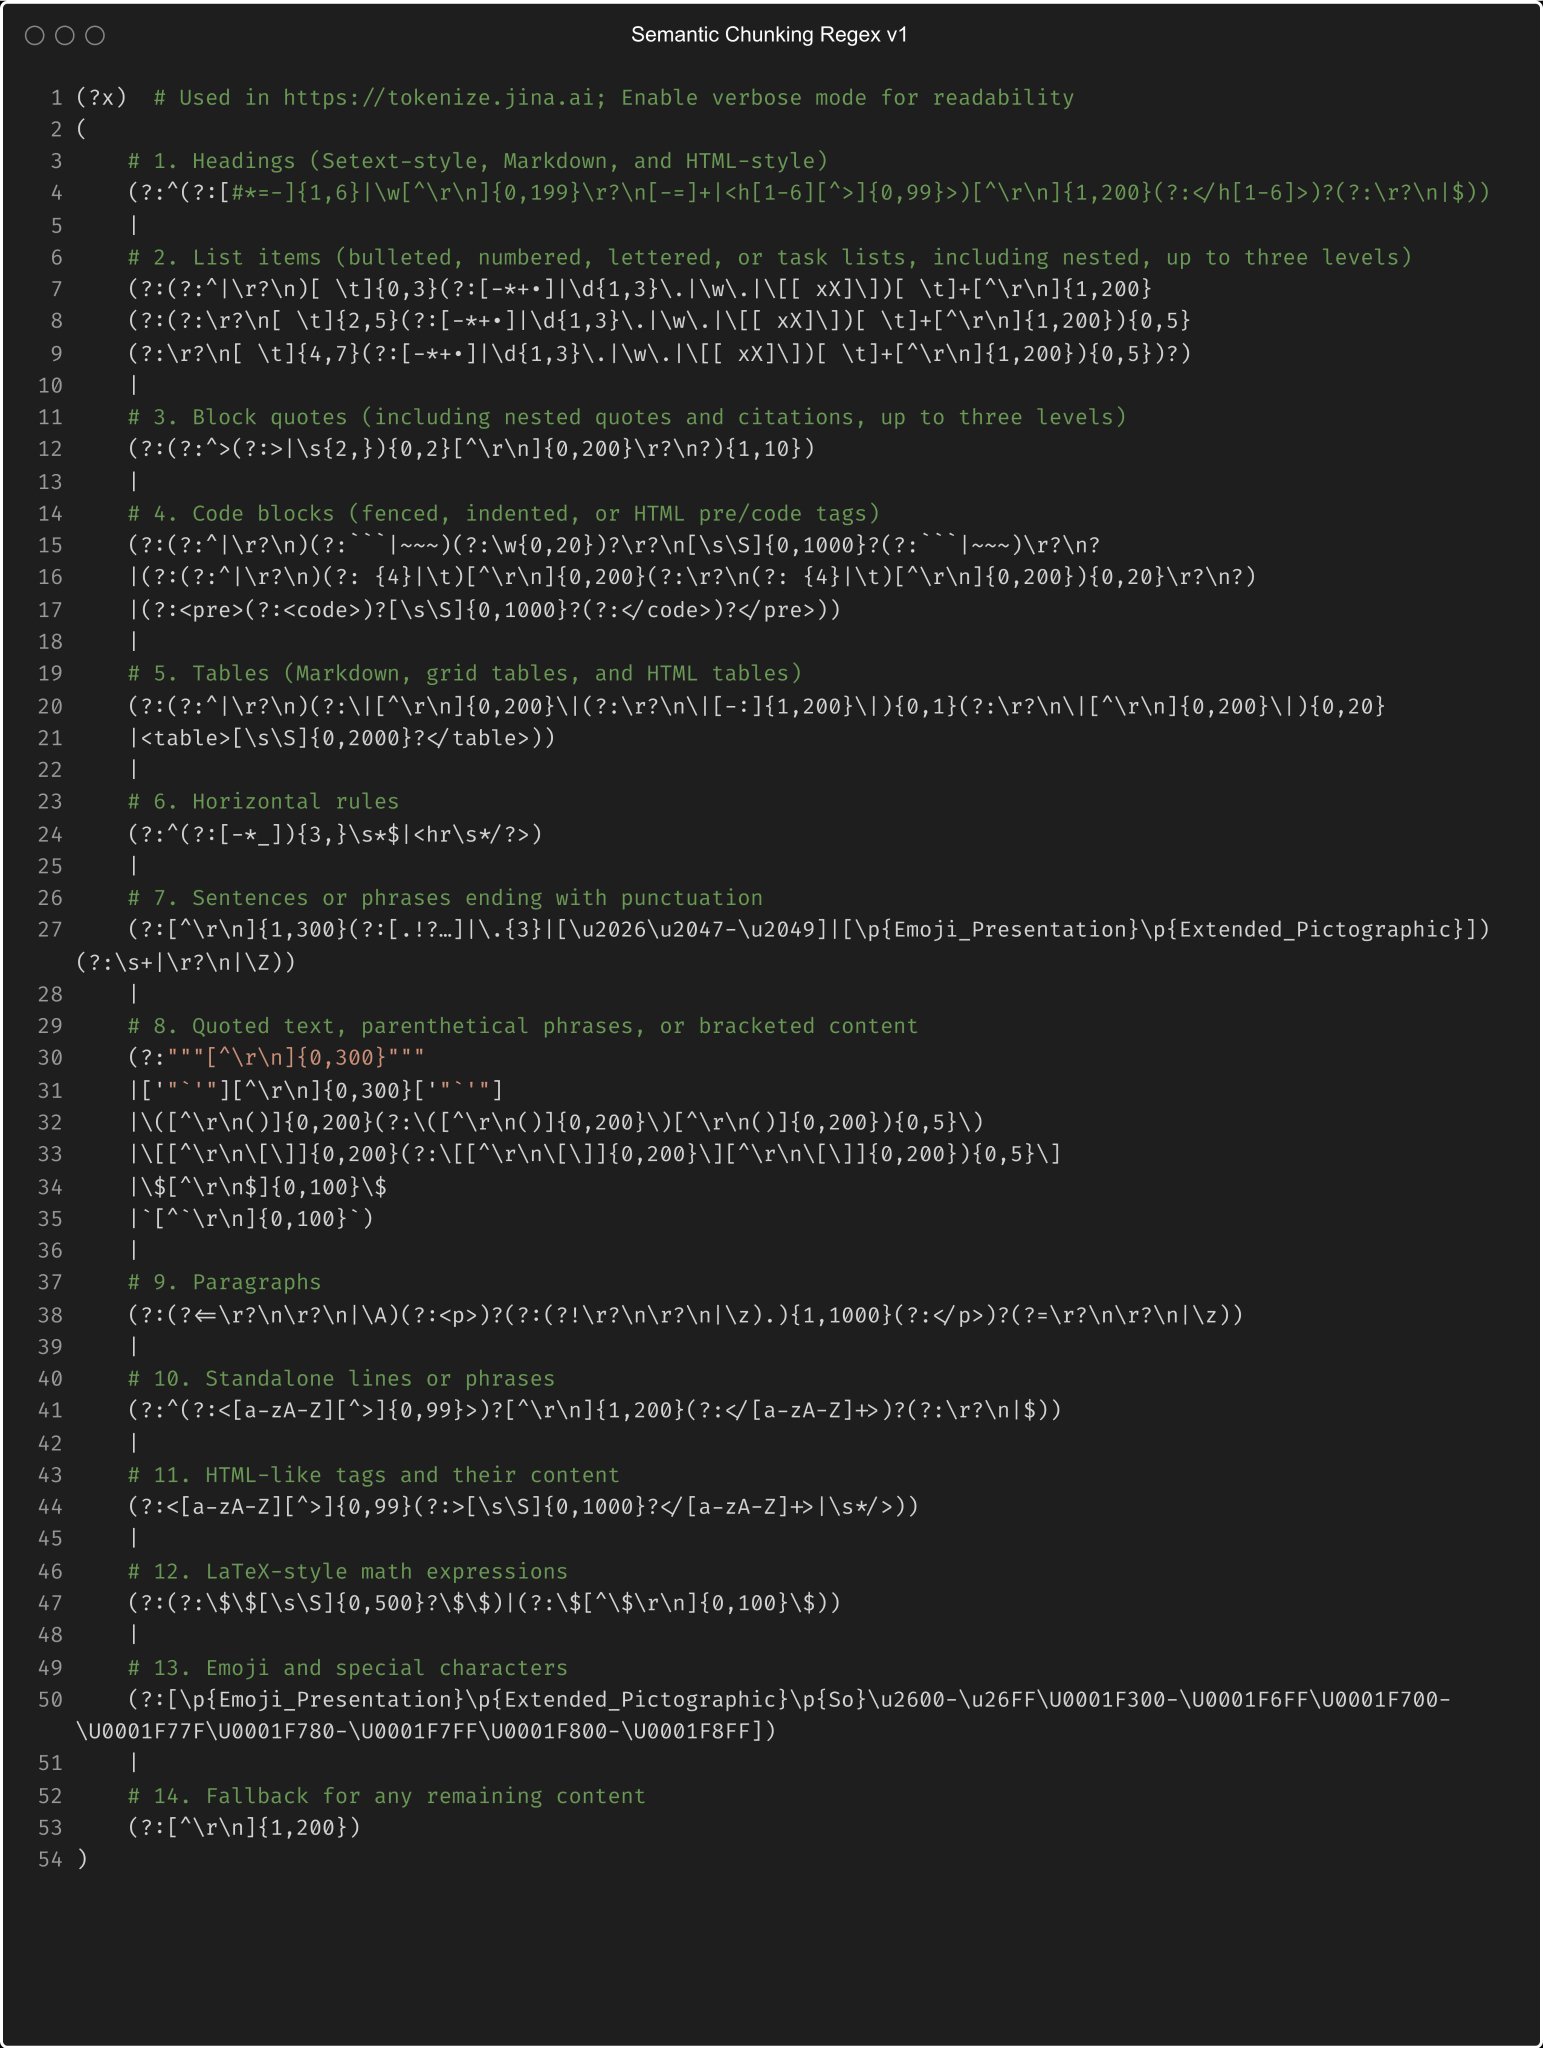Click the pipe alternation character on line 5
This screenshot has height=2048, width=1543.
(x=132, y=225)
